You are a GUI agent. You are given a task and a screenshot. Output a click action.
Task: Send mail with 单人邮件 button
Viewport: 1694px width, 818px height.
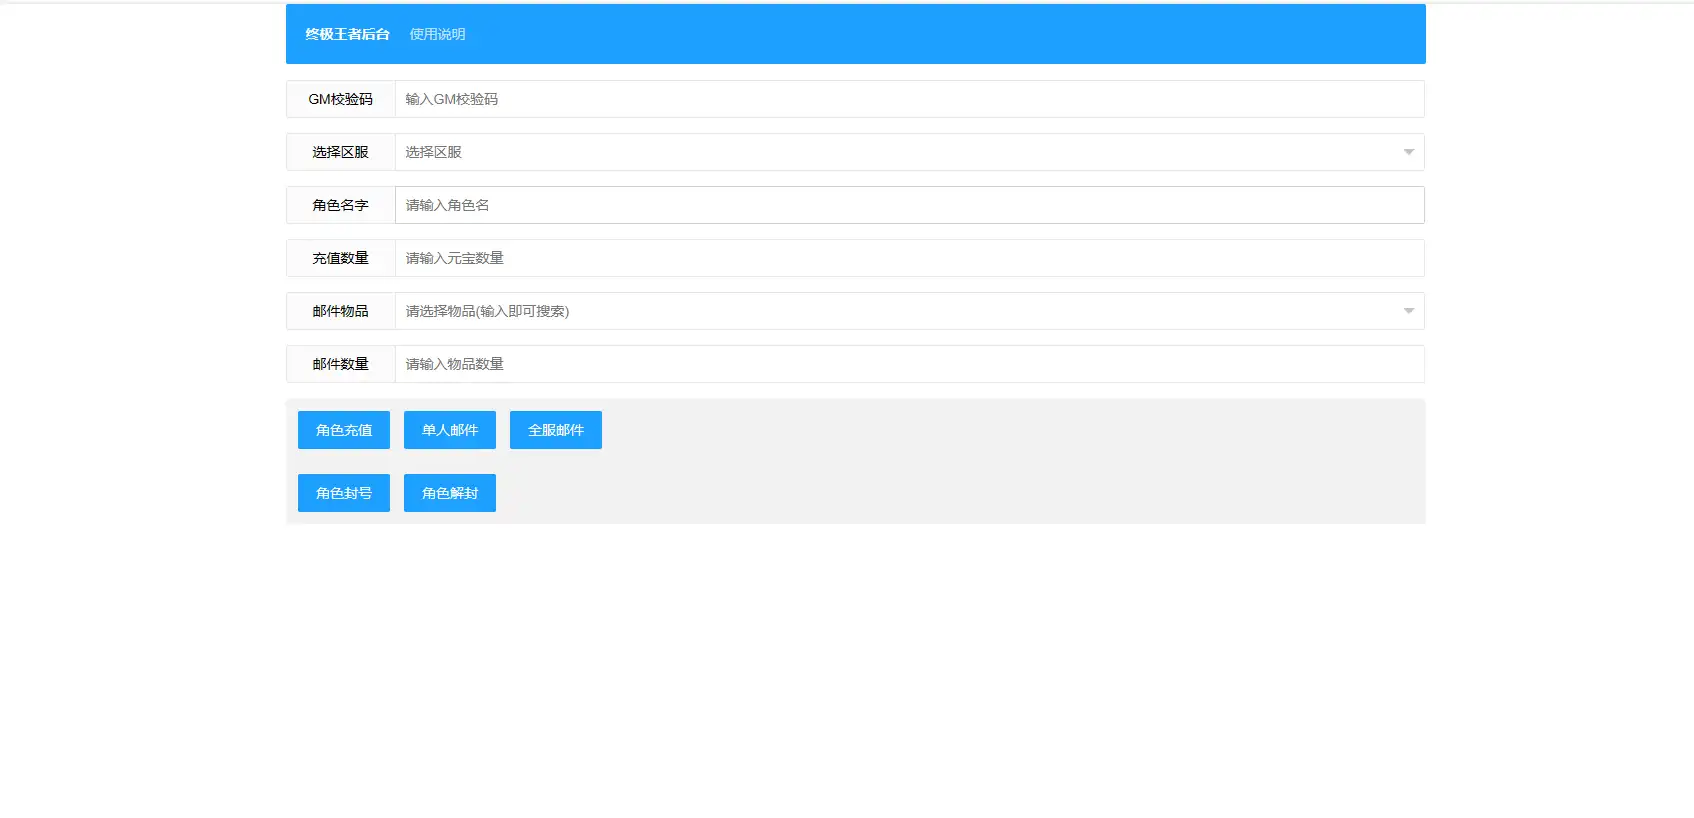coord(450,430)
